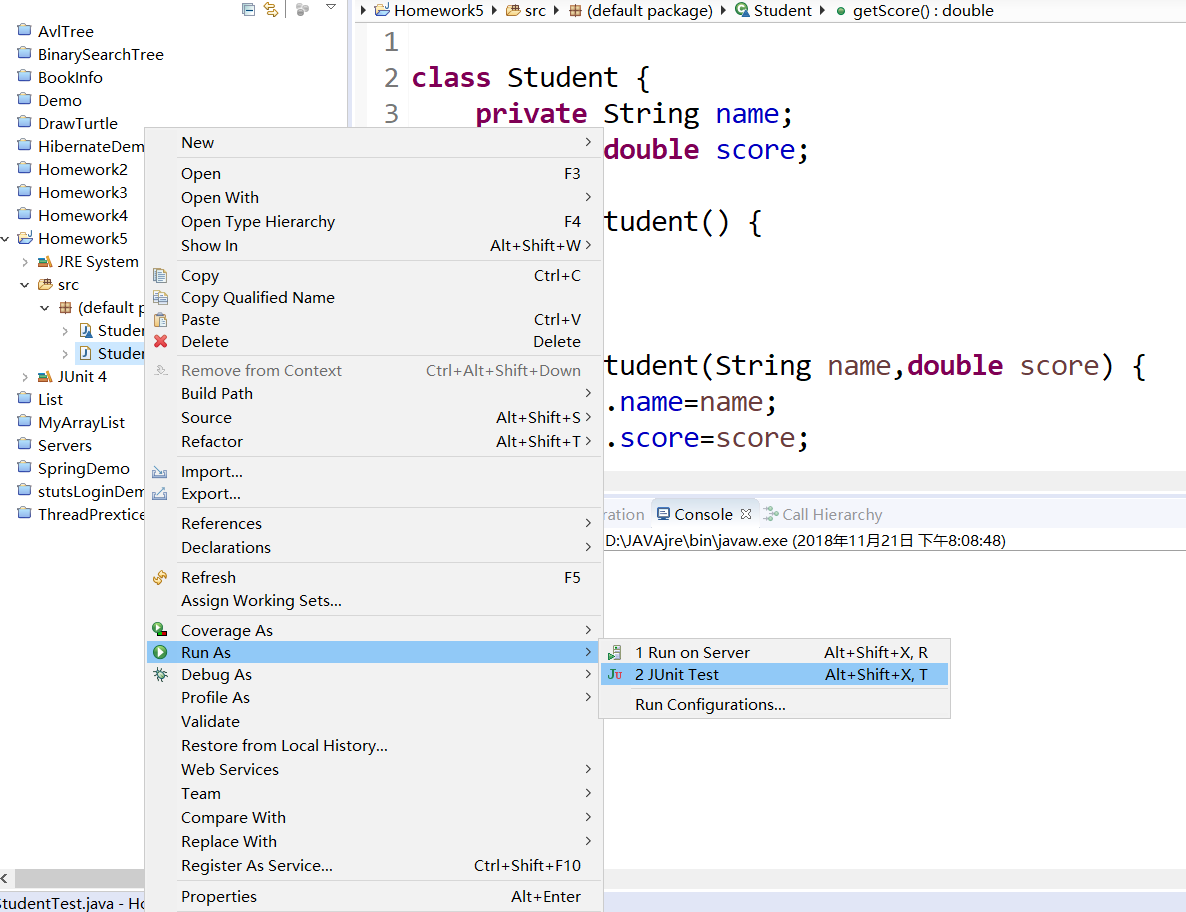Collapse the src folder node

[x=25, y=285]
